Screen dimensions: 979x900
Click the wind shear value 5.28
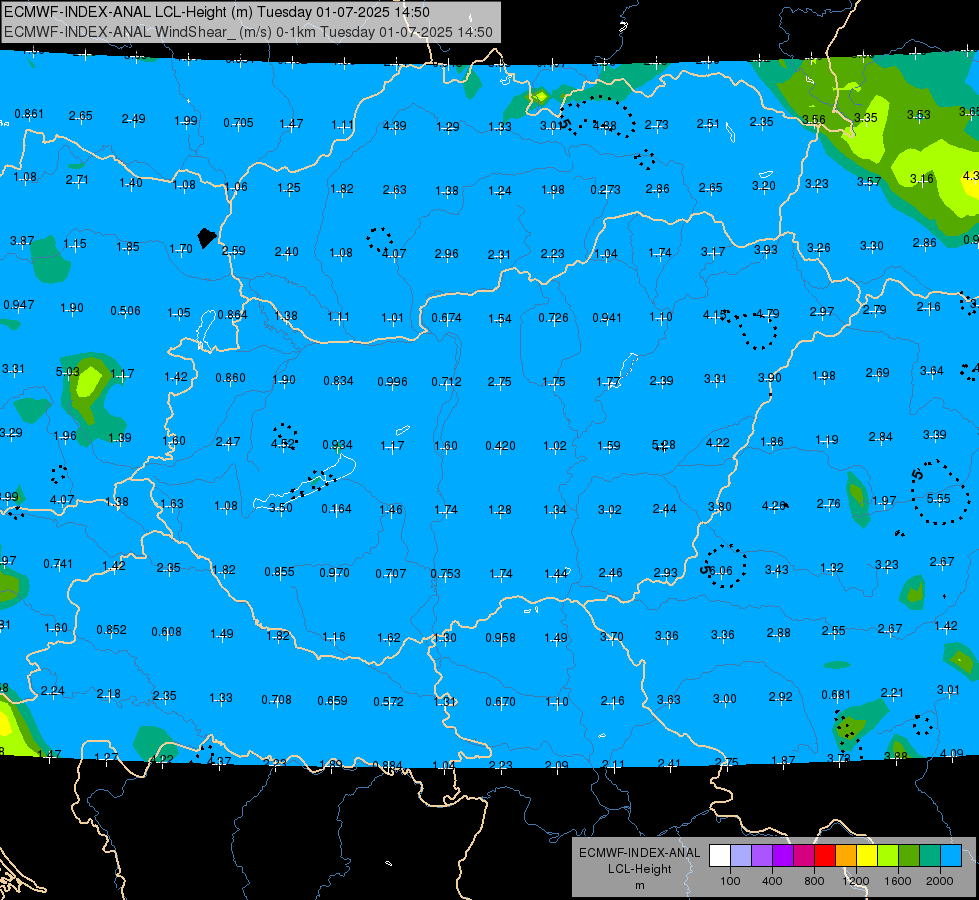point(663,445)
